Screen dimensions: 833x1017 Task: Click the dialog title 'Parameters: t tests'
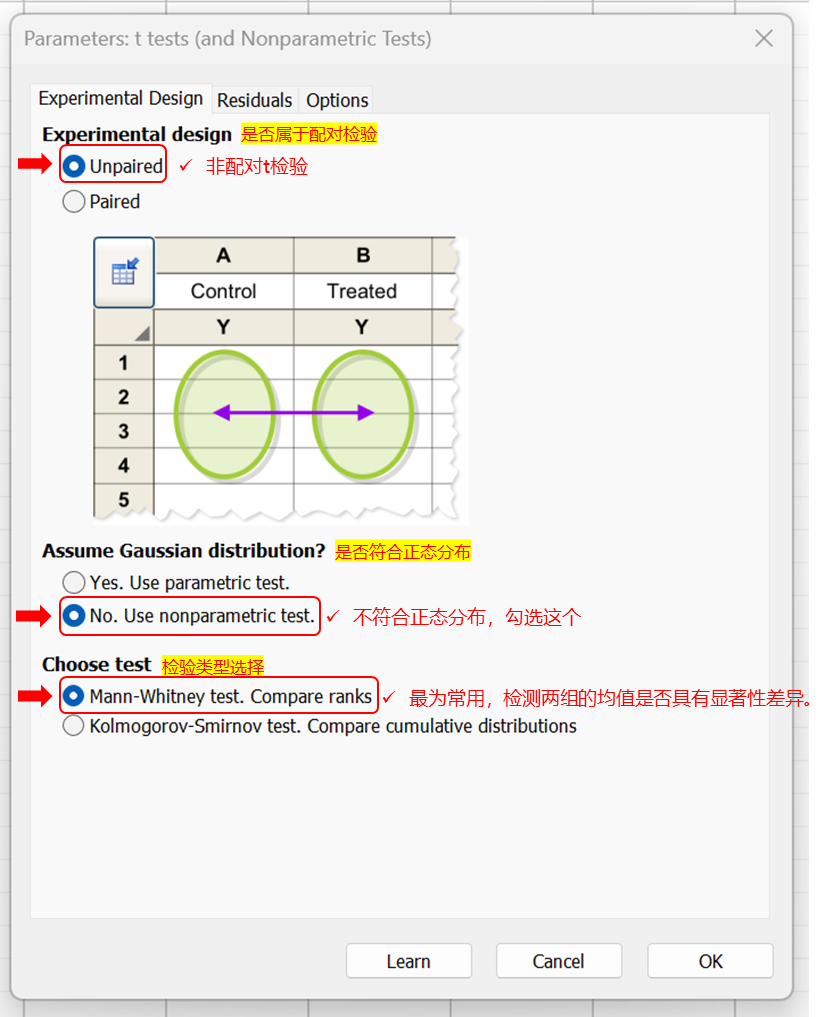click(228, 39)
